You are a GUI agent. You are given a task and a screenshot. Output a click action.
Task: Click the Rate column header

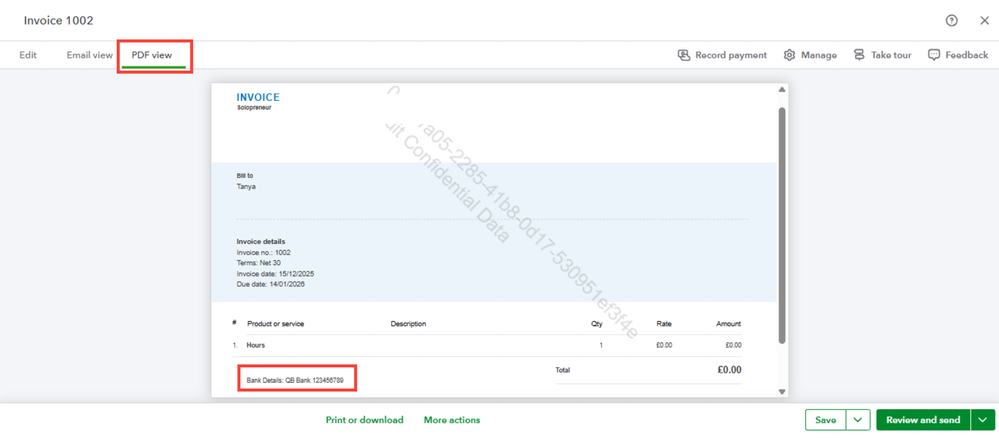[664, 324]
